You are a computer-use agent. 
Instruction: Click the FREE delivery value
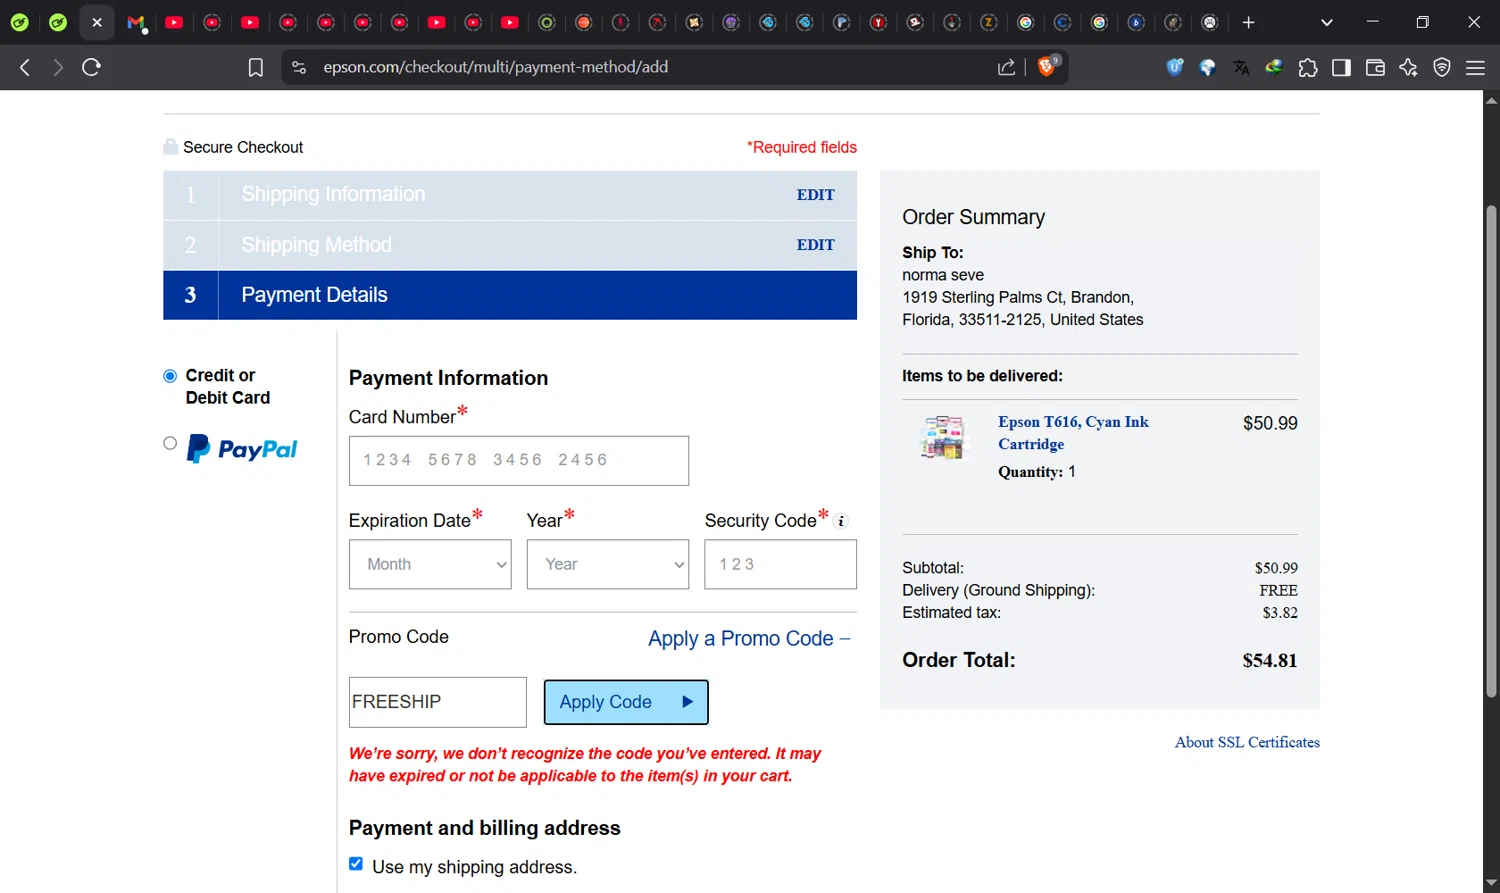(x=1278, y=590)
